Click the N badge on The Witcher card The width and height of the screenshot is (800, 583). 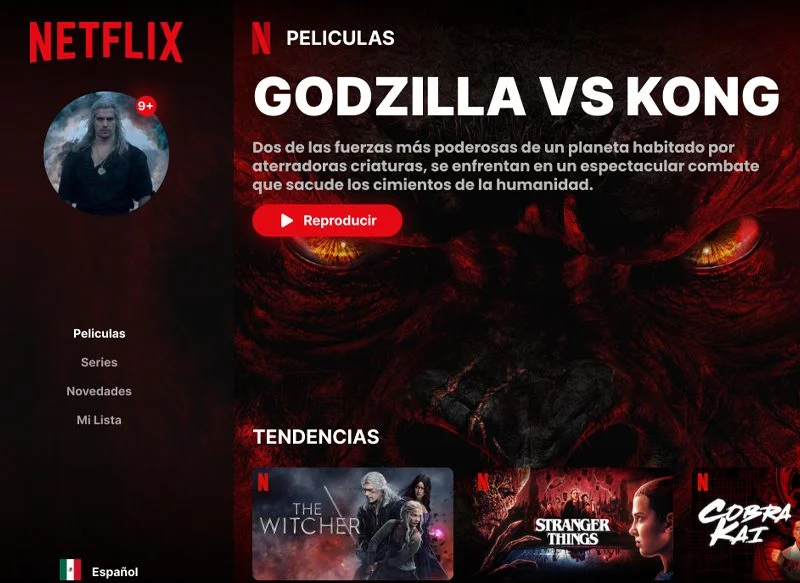(x=263, y=483)
